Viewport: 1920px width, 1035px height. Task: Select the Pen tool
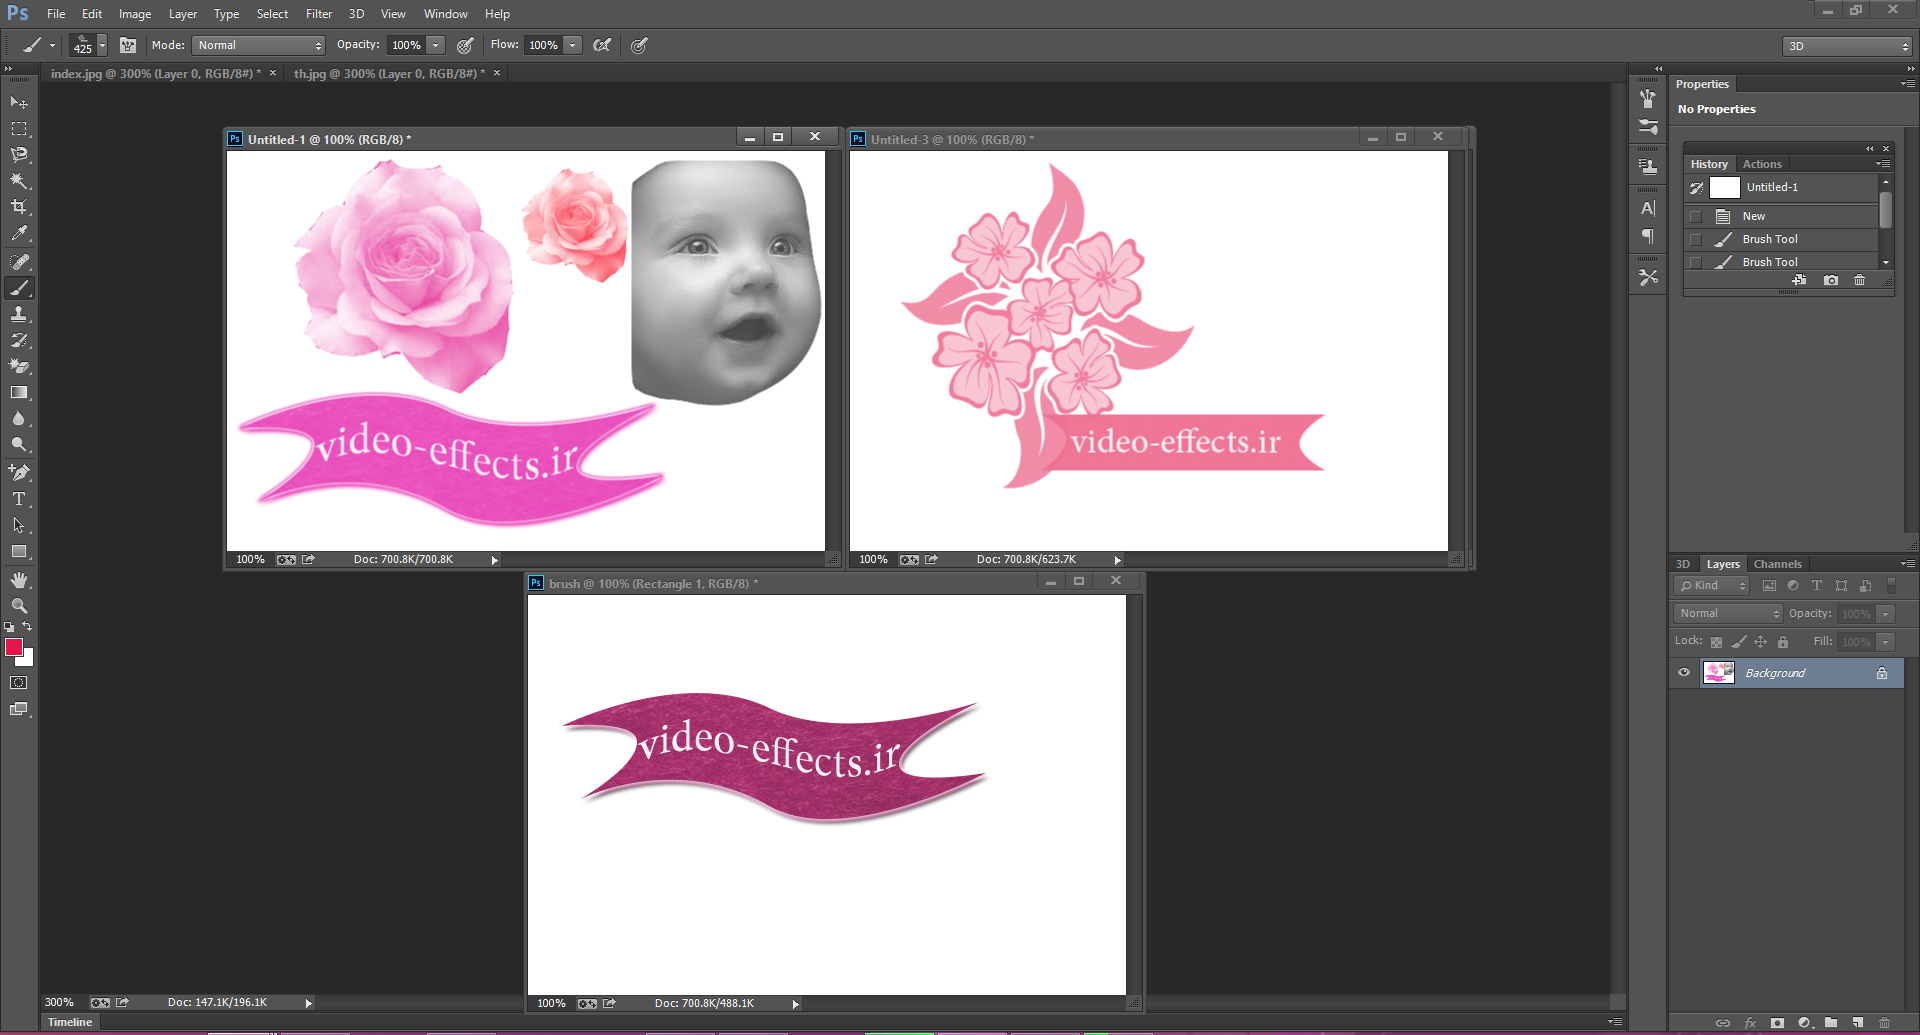click(19, 472)
